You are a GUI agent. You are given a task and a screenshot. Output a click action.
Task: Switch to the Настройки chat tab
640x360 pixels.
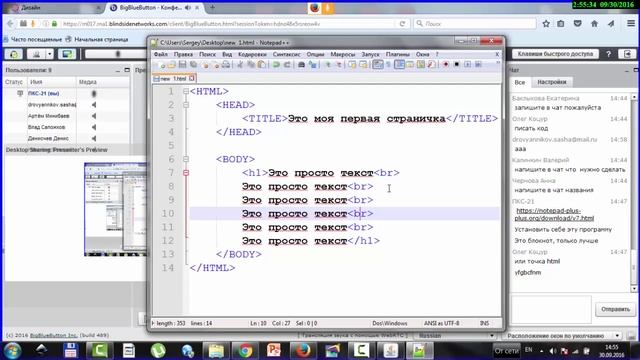(x=551, y=82)
